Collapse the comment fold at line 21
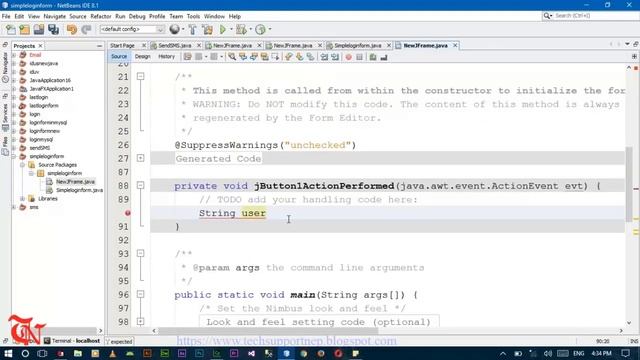Screen dimensions: 640x360 click(140, 76)
